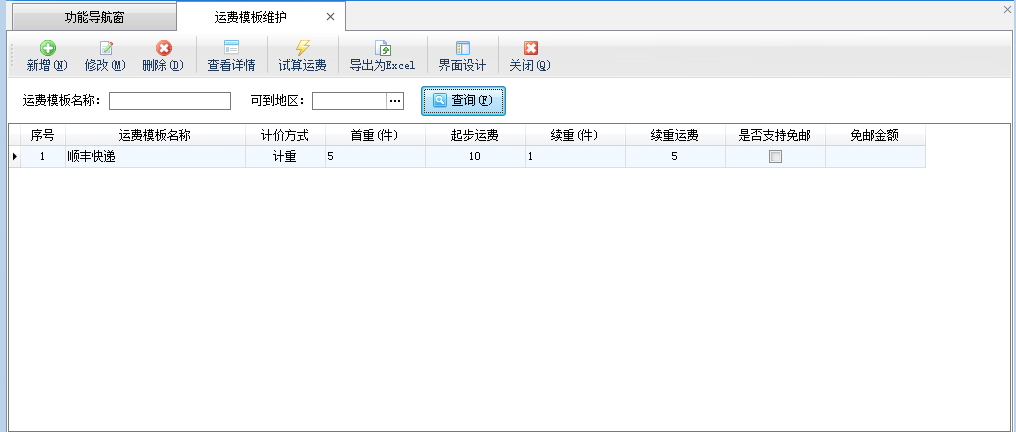
Task: Select the 运费模板维护 tab
Action: click(x=250, y=17)
